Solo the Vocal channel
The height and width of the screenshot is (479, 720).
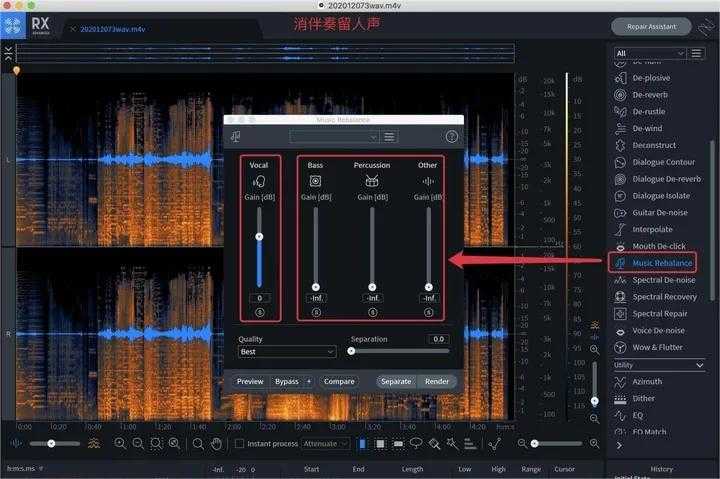(259, 312)
